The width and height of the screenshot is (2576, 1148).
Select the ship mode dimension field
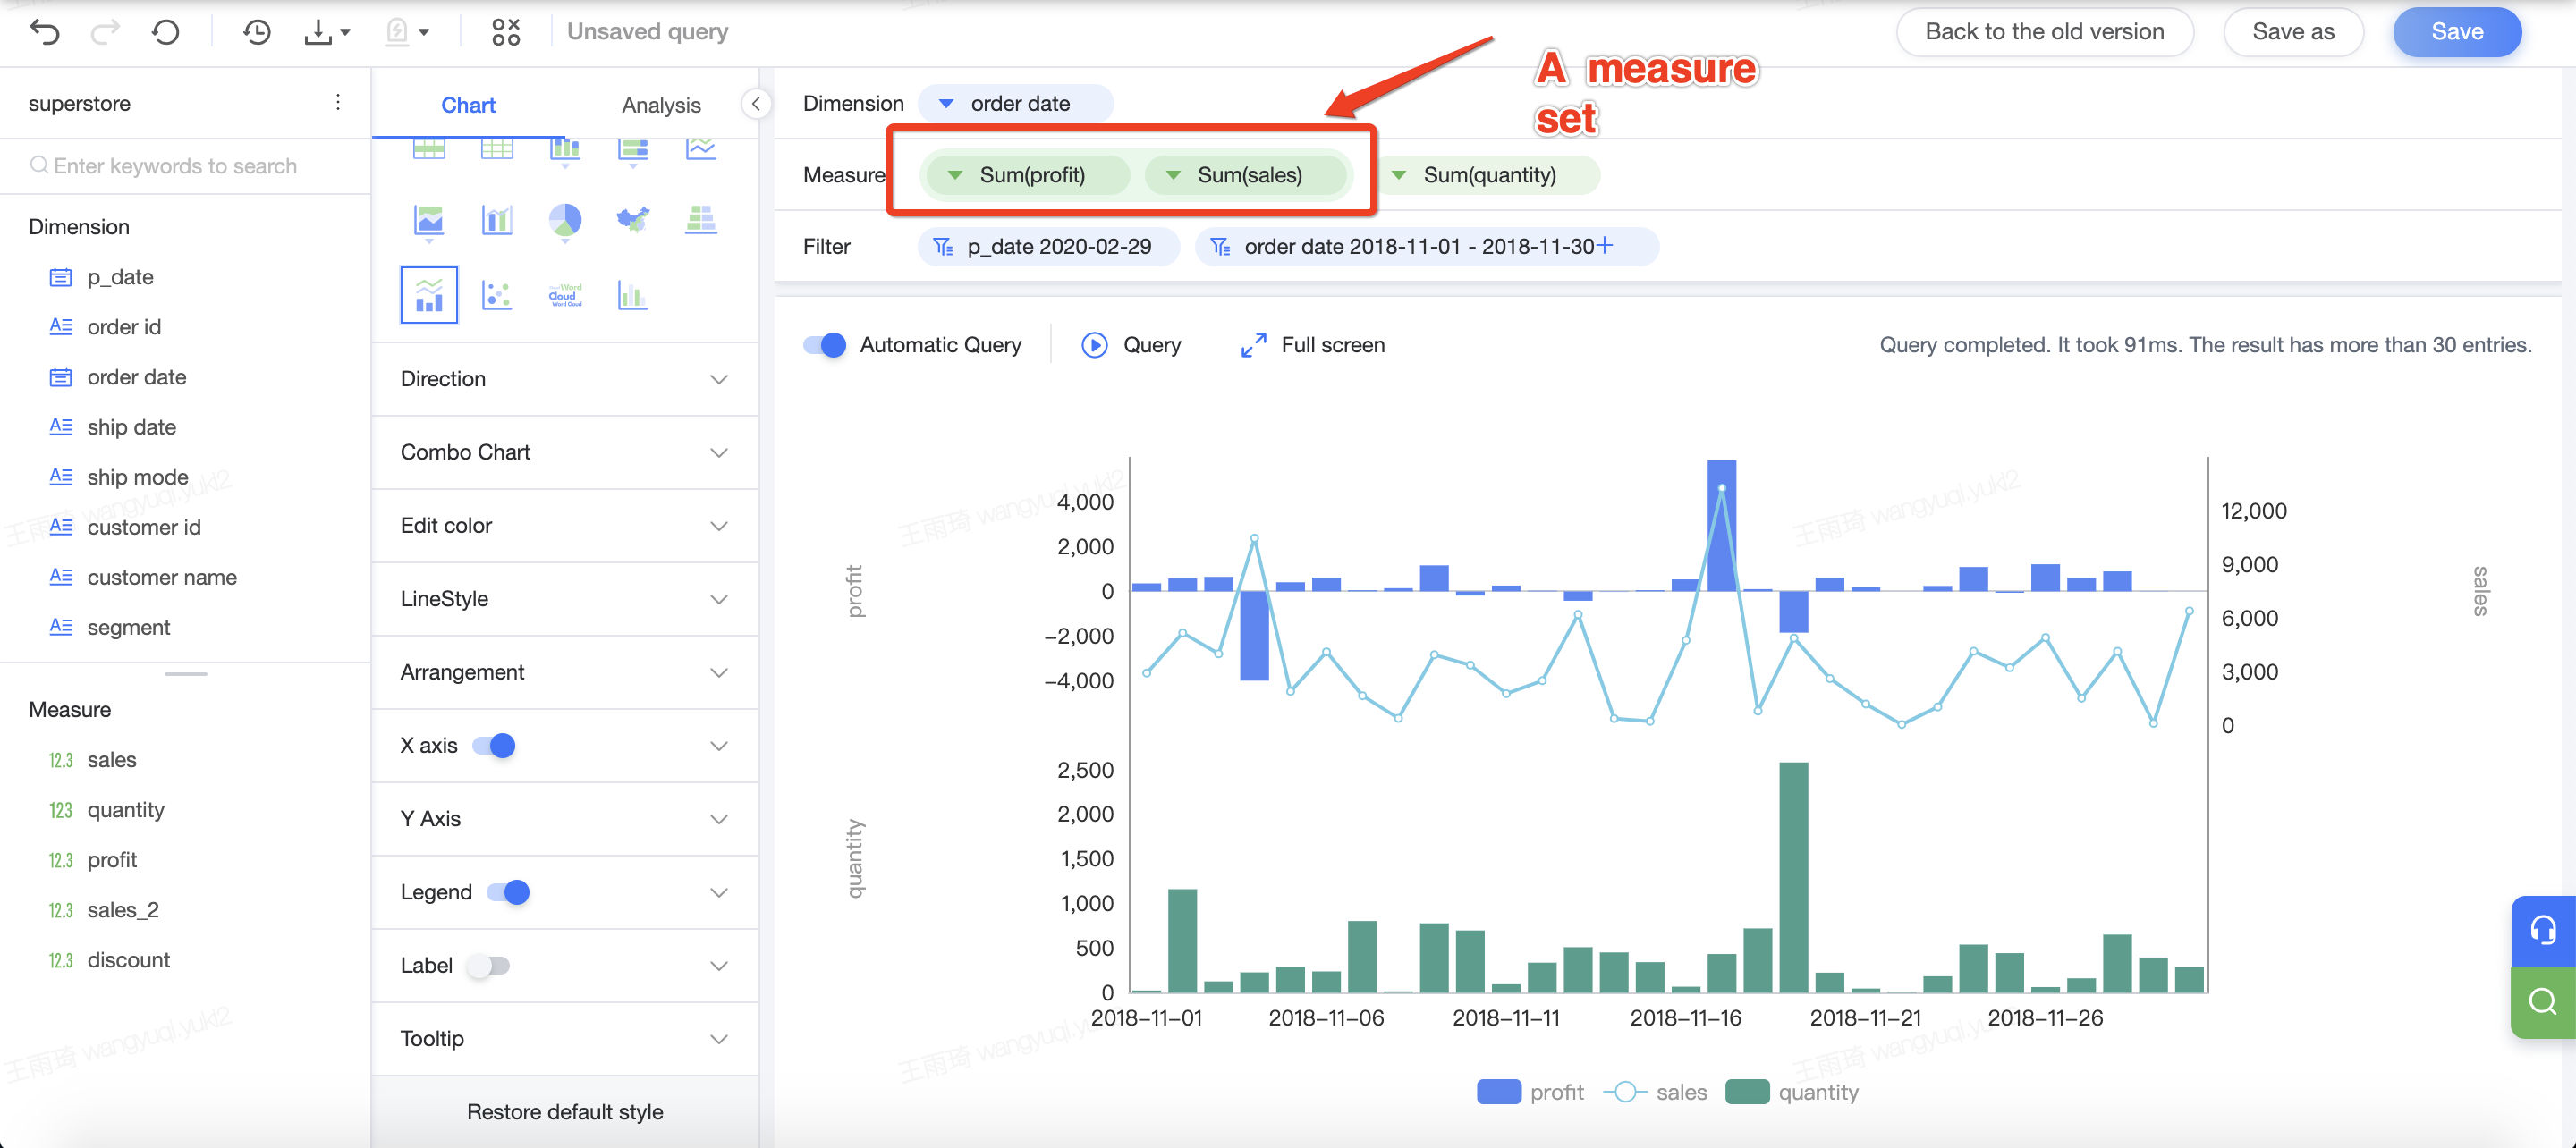click(137, 477)
